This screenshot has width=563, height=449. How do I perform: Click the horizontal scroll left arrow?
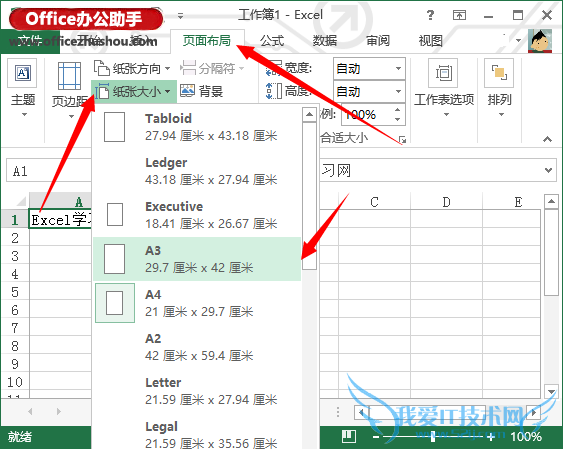[361, 412]
